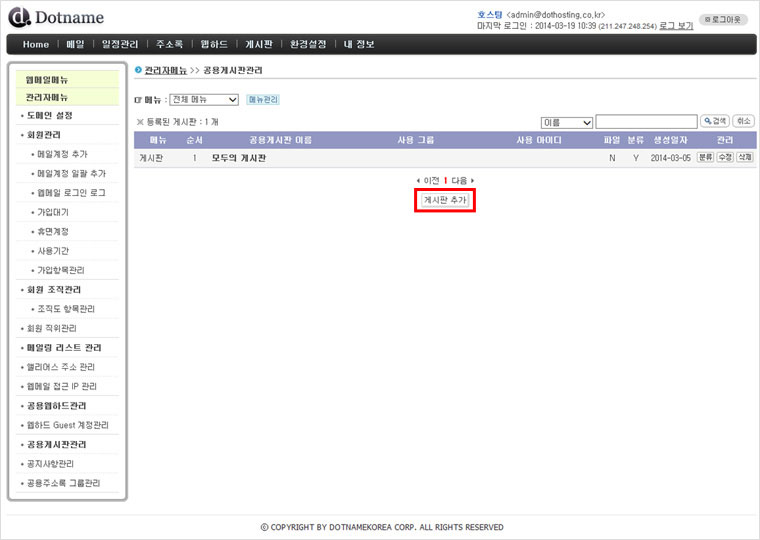Viewport: 760px width, 540px height.
Task: Open 모두의 게시판 board entry
Action: 239,158
